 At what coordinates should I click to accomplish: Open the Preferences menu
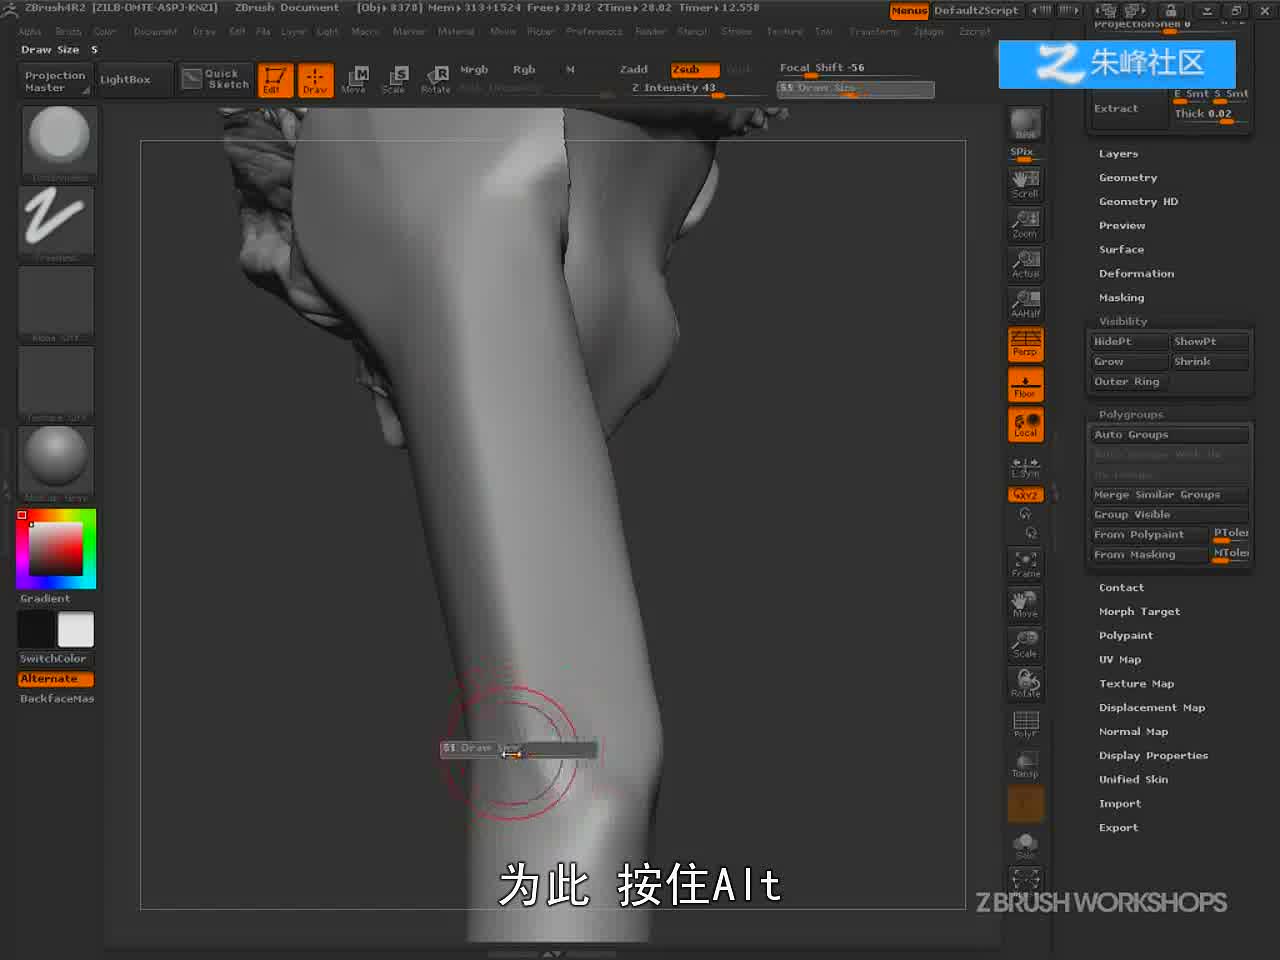pos(594,32)
